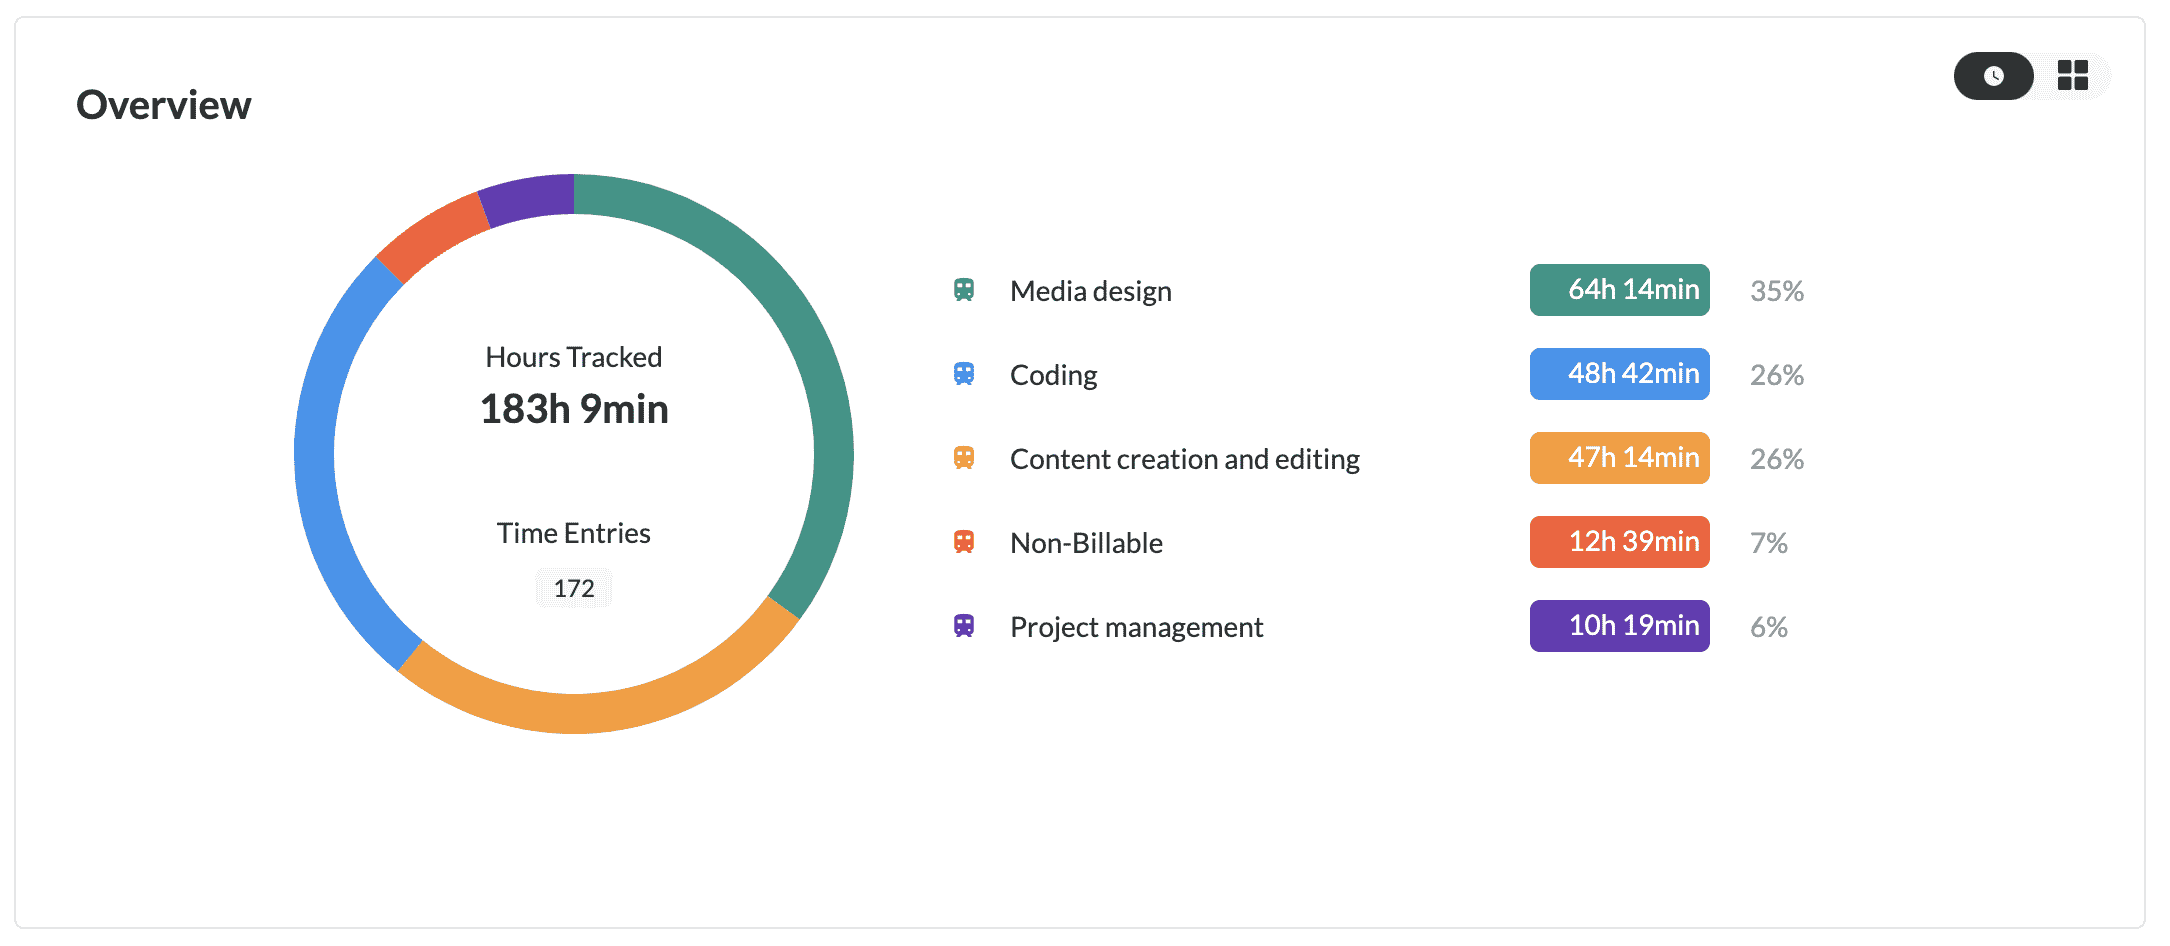Select the Content creation and editing label
Image resolution: width=2170 pixels, height=946 pixels.
tap(1184, 459)
